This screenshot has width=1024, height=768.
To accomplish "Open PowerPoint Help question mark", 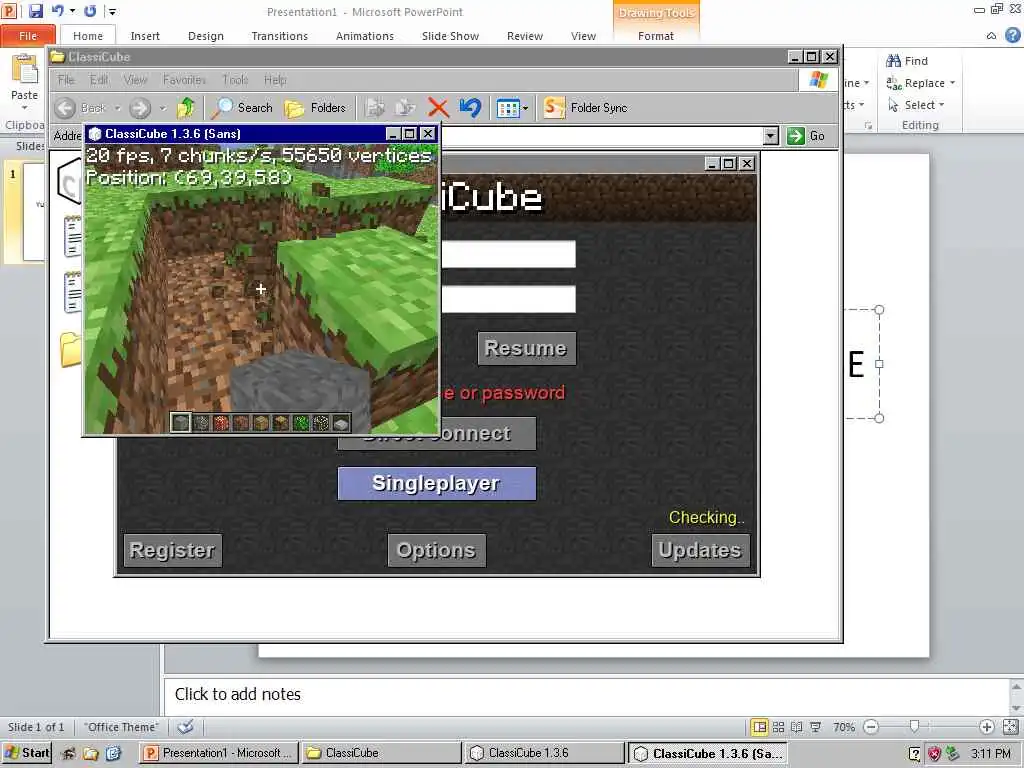I will [x=1012, y=35].
